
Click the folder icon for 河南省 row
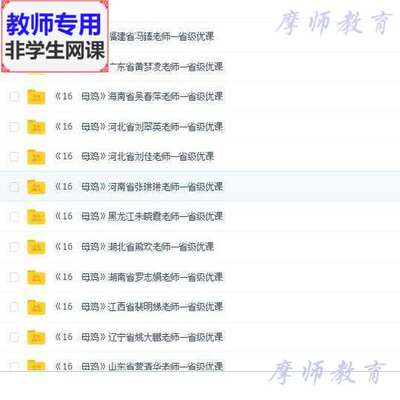36,187
